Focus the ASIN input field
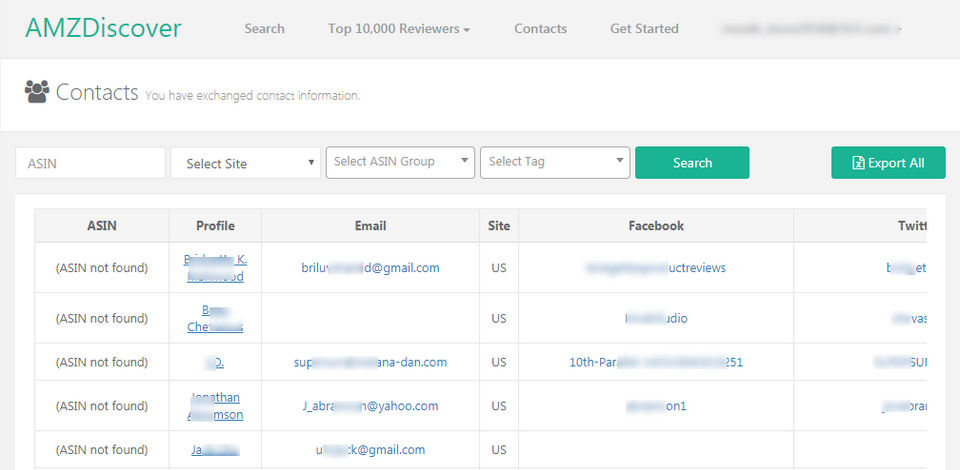This screenshot has height=470, width=960. click(x=91, y=163)
